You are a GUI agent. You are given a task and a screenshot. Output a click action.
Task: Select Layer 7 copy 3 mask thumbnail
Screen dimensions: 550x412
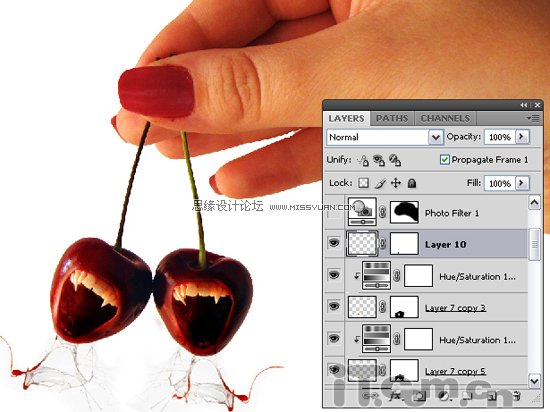coord(404,307)
